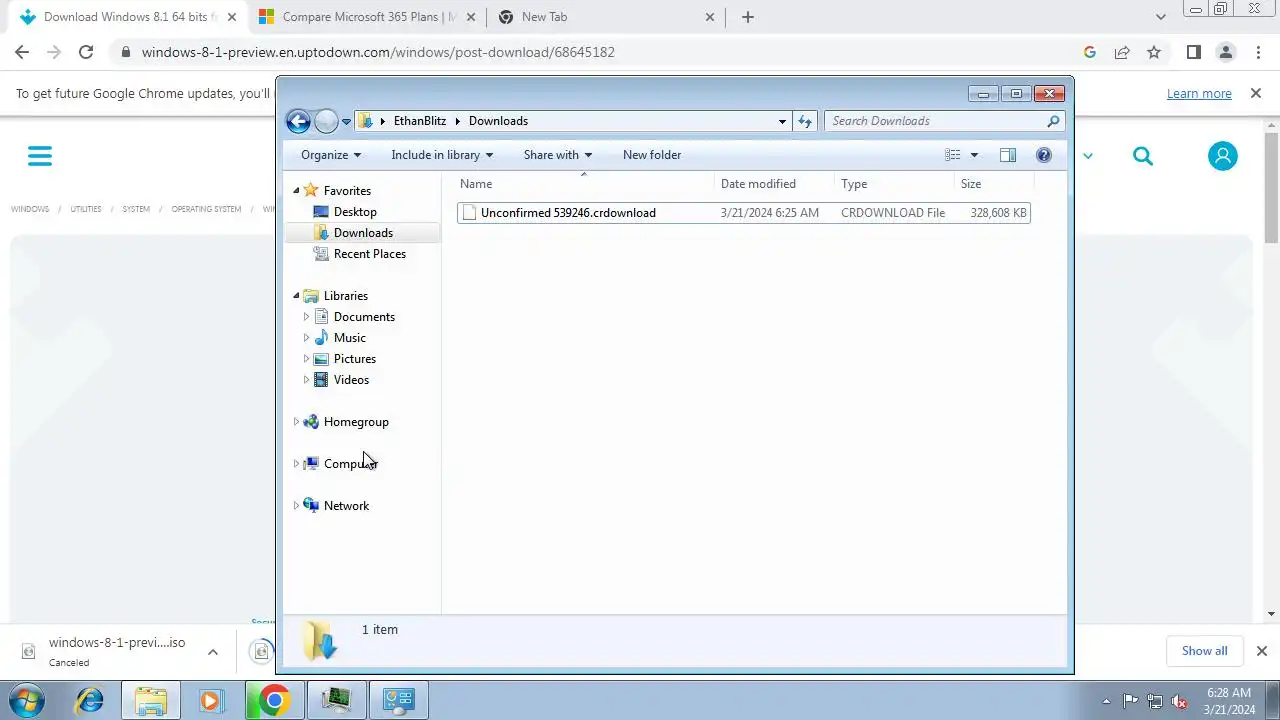
Task: Open a new Chrome tab
Action: (748, 17)
